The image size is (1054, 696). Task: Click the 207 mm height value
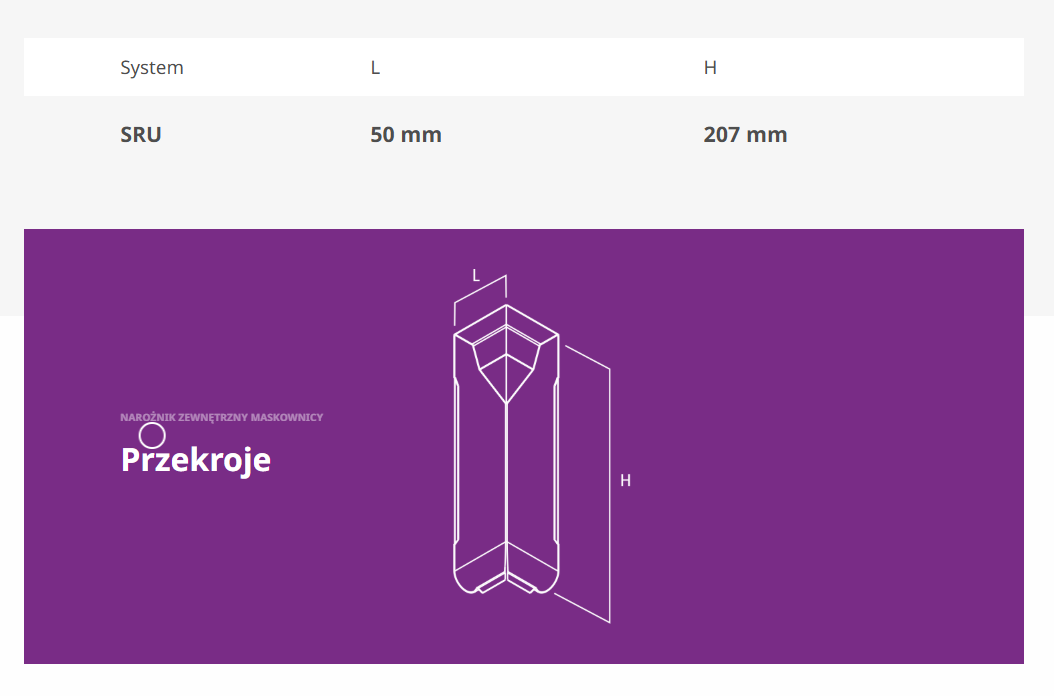coord(745,135)
